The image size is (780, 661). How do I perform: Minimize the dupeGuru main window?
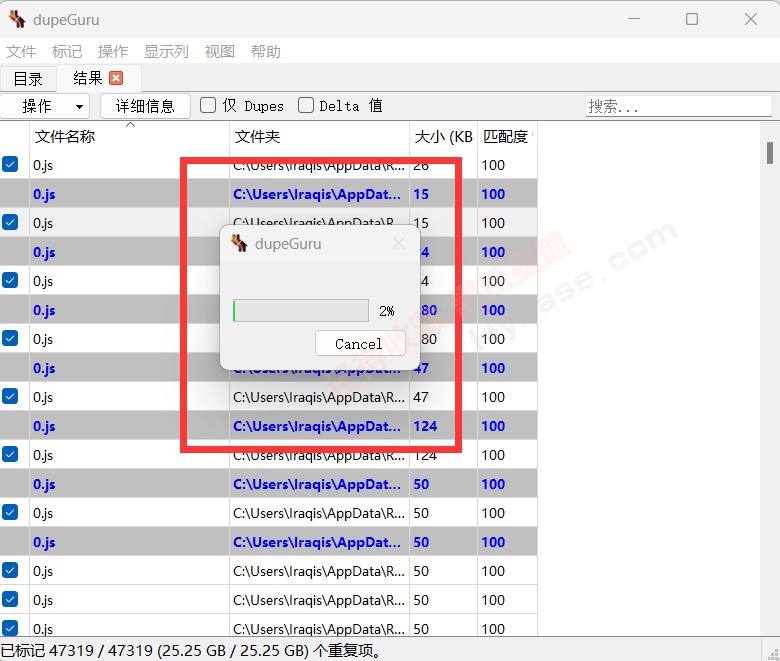click(634, 19)
